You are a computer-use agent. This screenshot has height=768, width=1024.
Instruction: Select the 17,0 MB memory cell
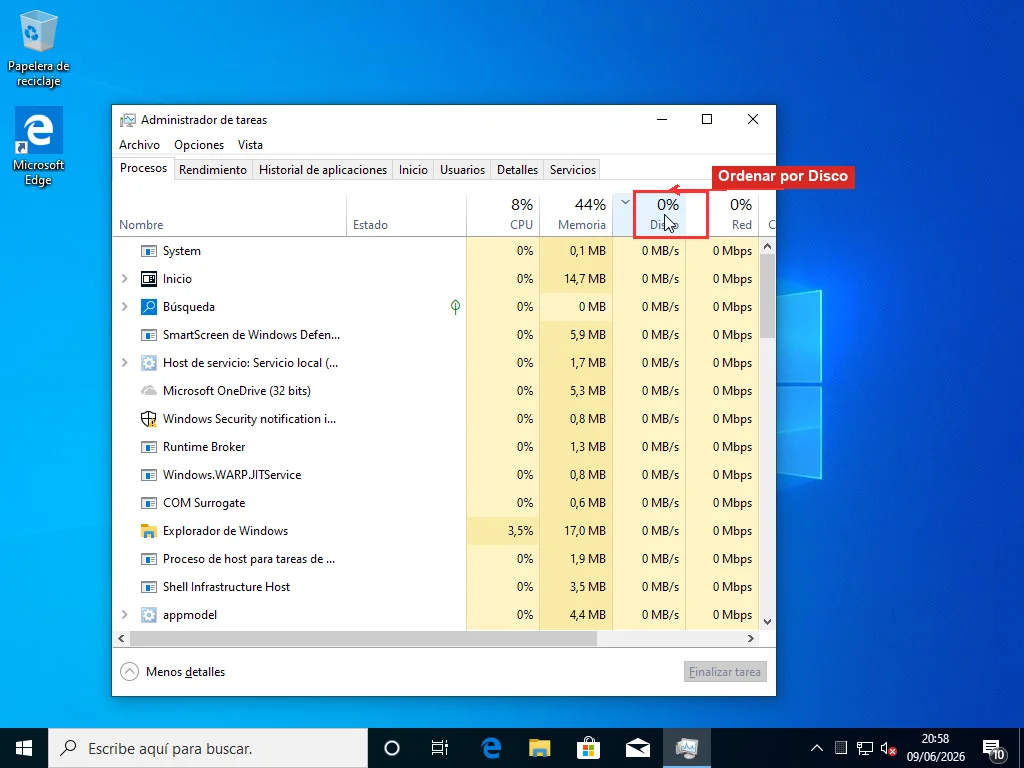577,531
